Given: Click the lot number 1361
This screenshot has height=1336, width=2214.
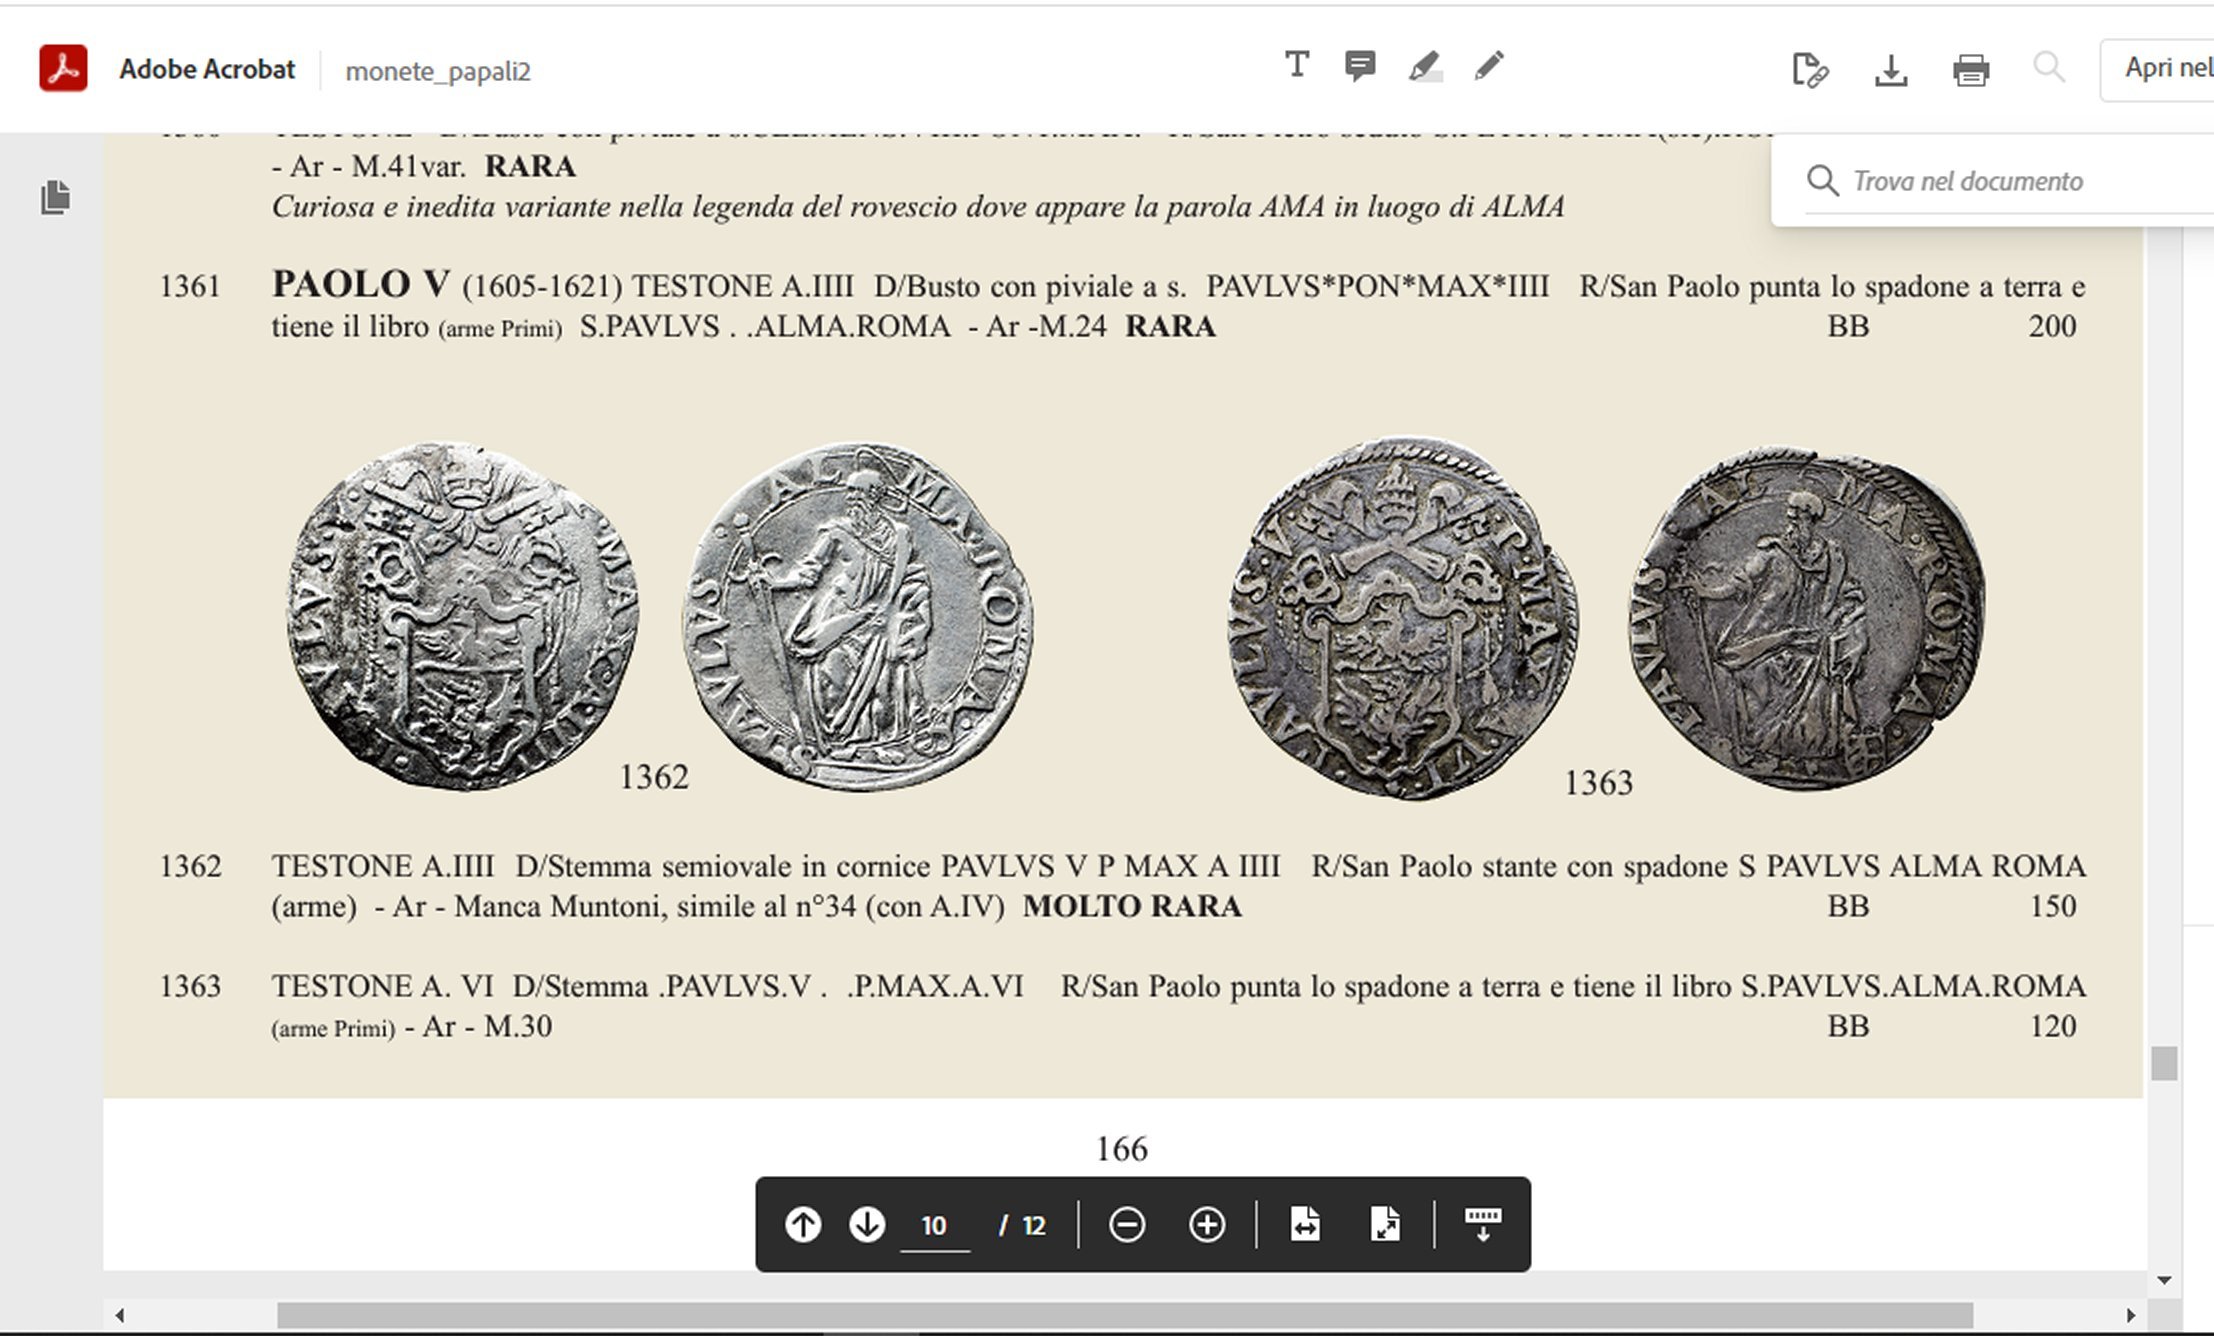Looking at the screenshot, I should tap(190, 287).
